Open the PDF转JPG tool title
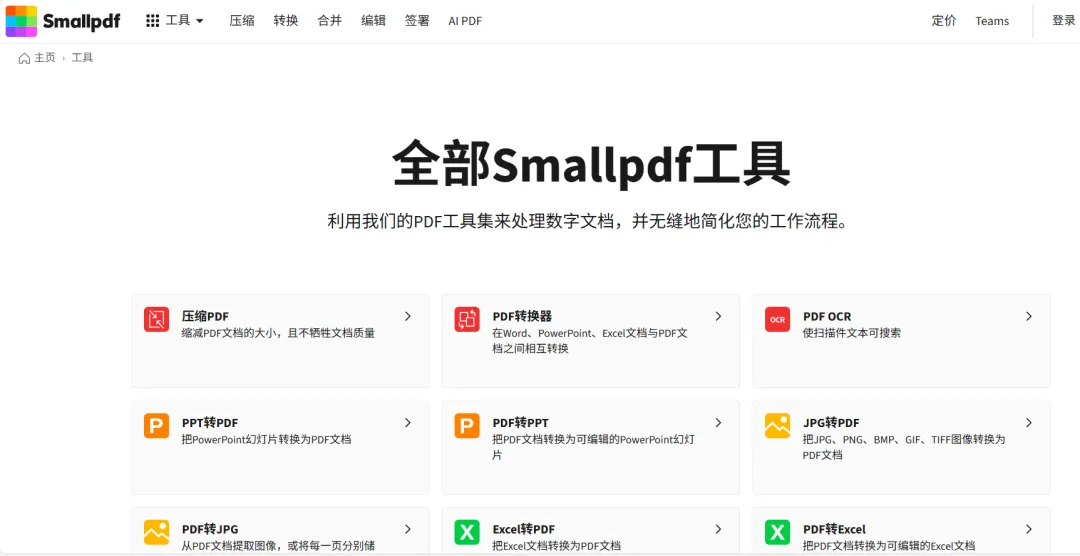 tap(210, 529)
